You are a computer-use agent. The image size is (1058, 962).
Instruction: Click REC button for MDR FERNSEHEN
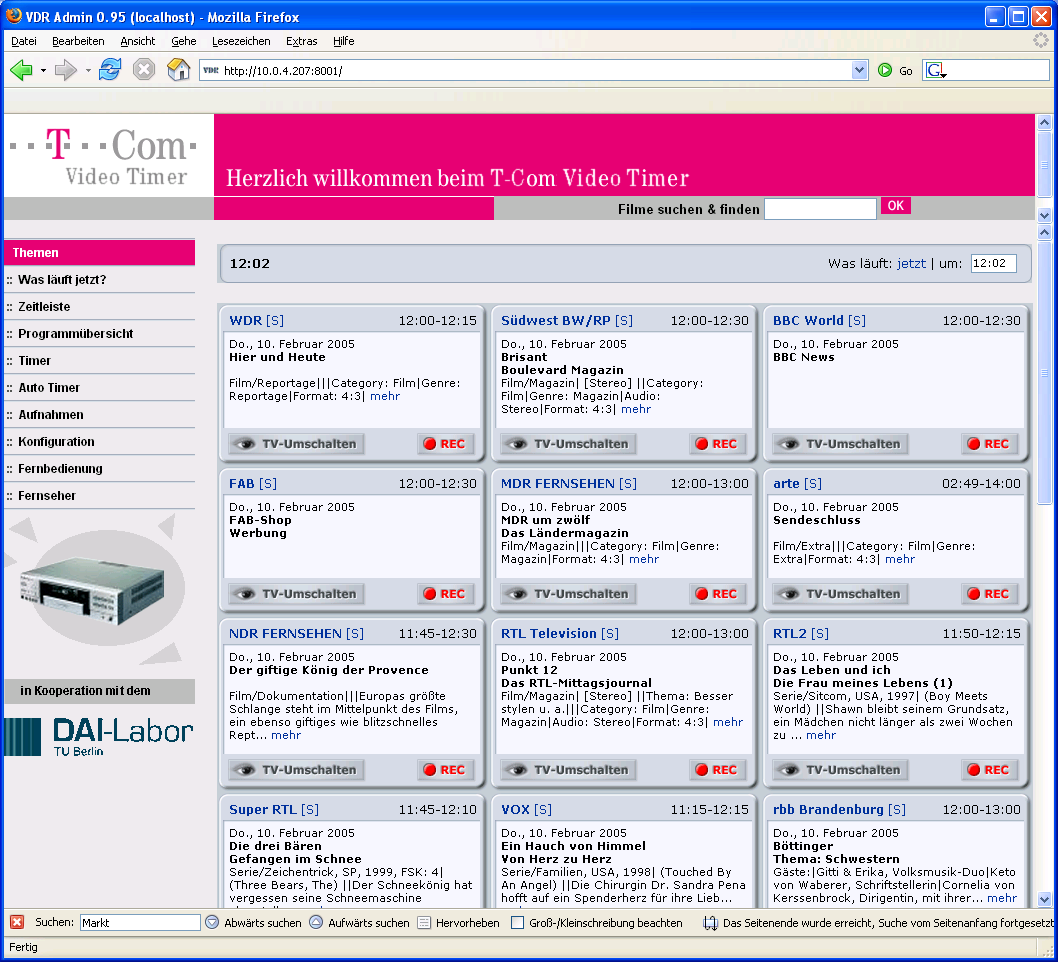[x=716, y=593]
